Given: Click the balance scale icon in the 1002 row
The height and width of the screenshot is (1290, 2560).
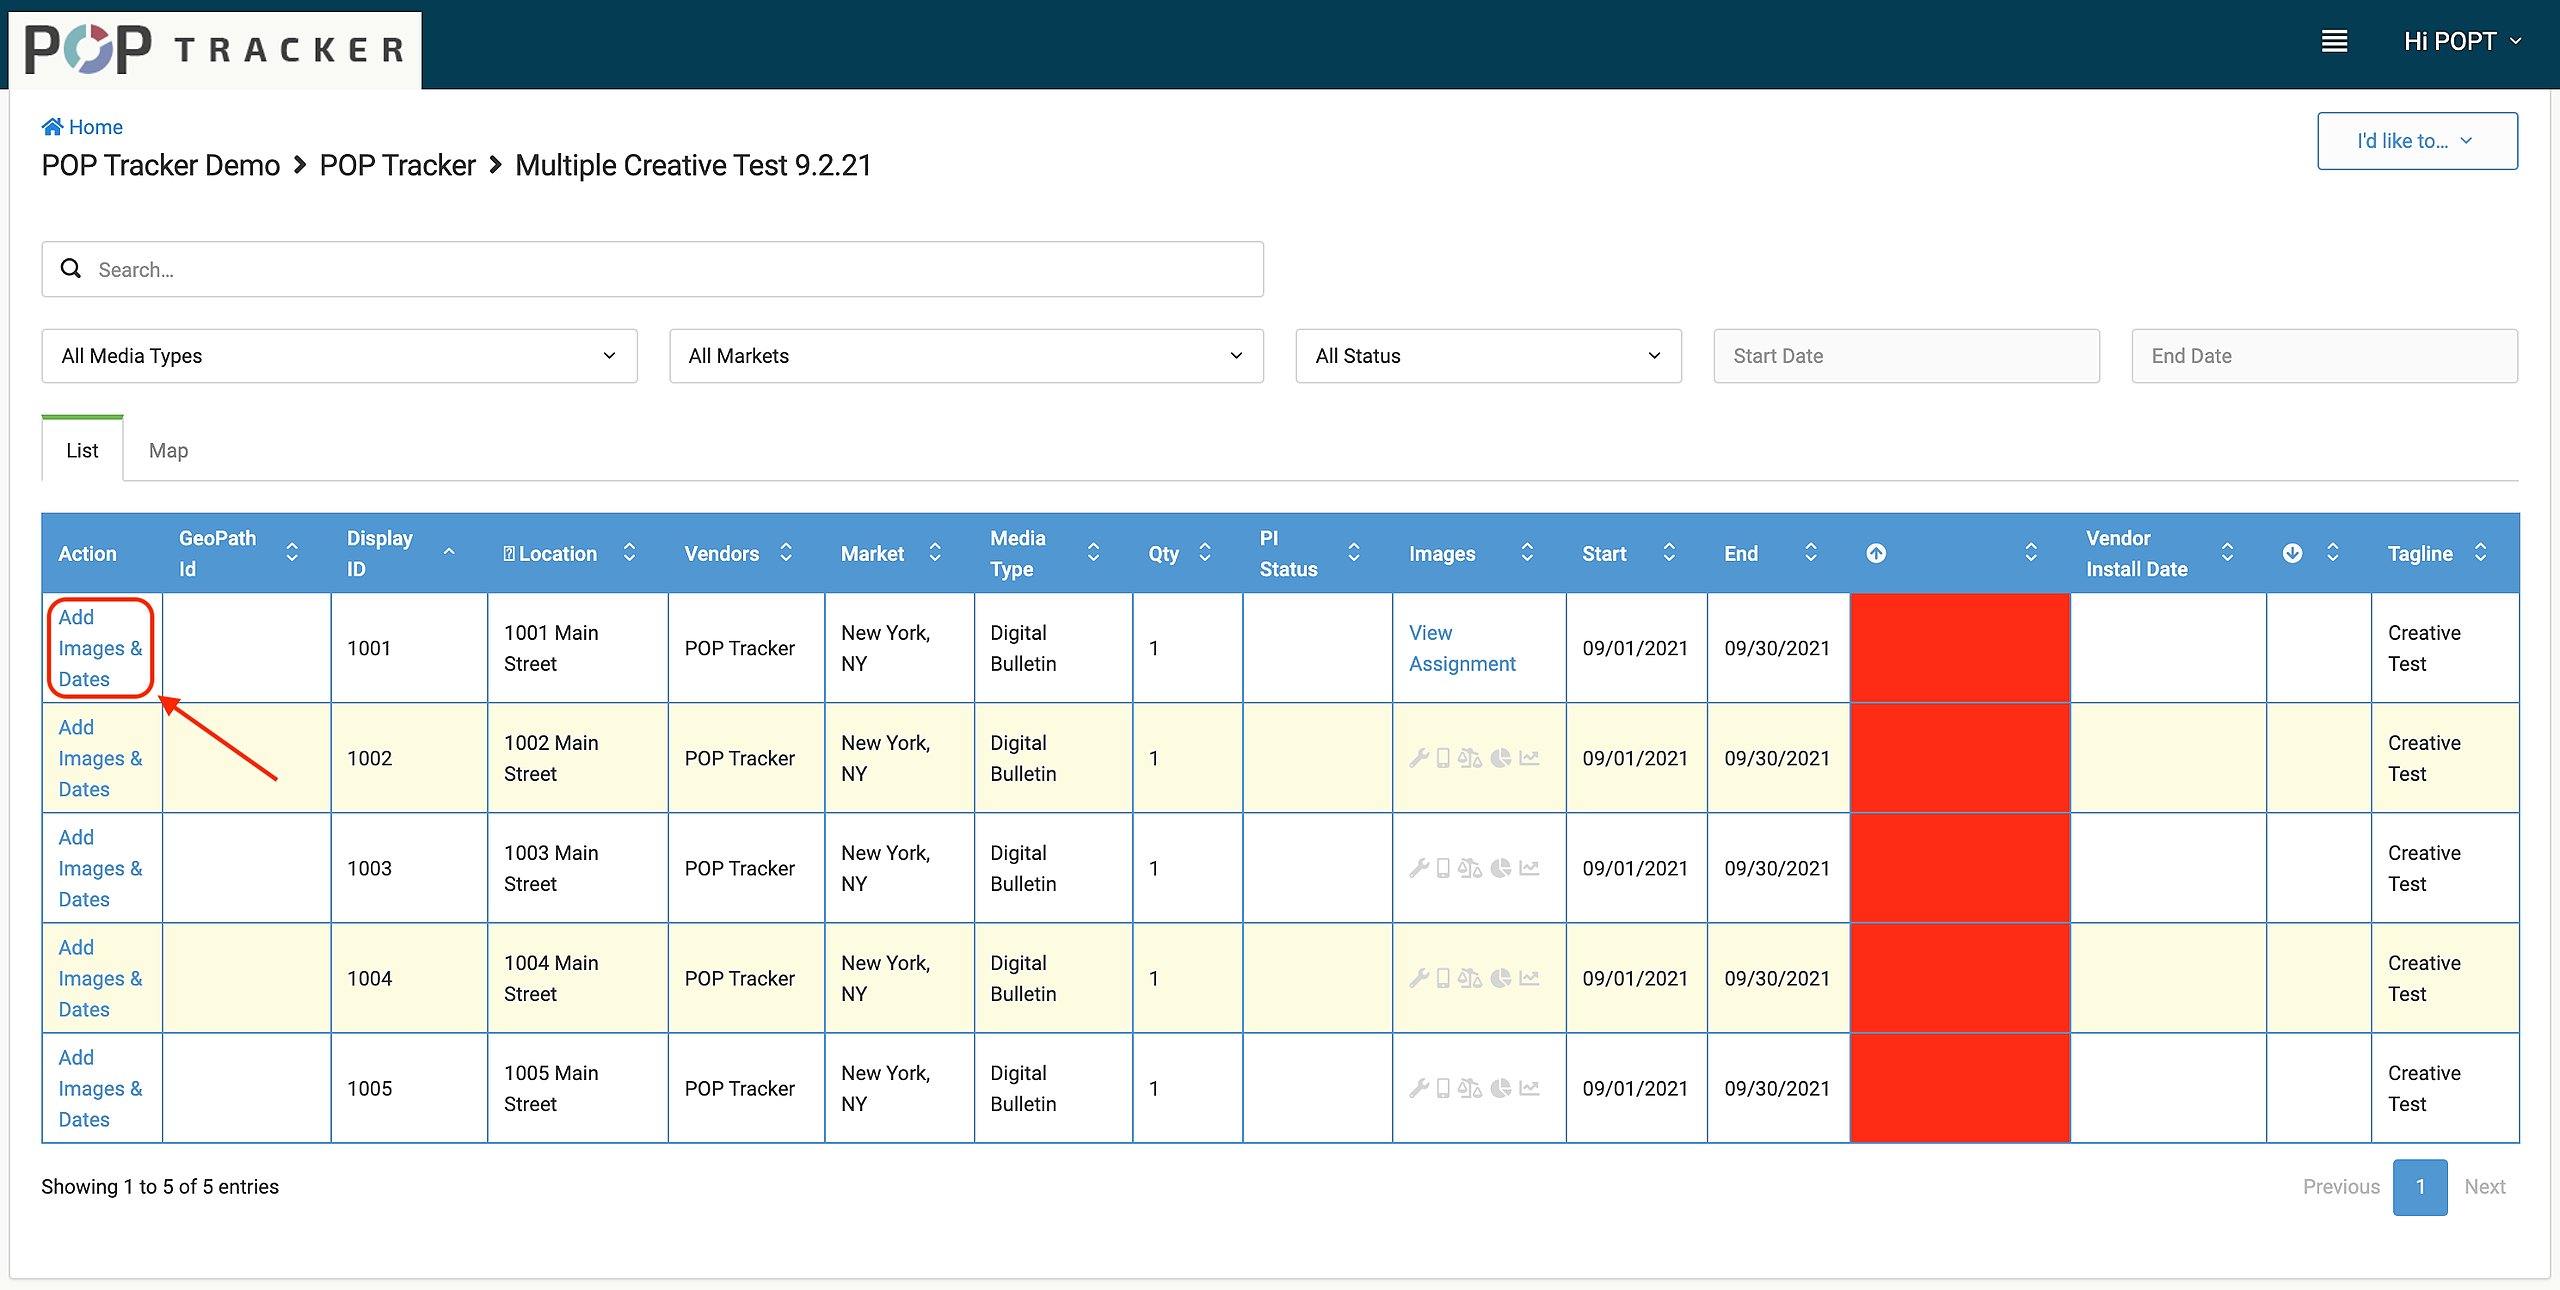Looking at the screenshot, I should point(1470,758).
